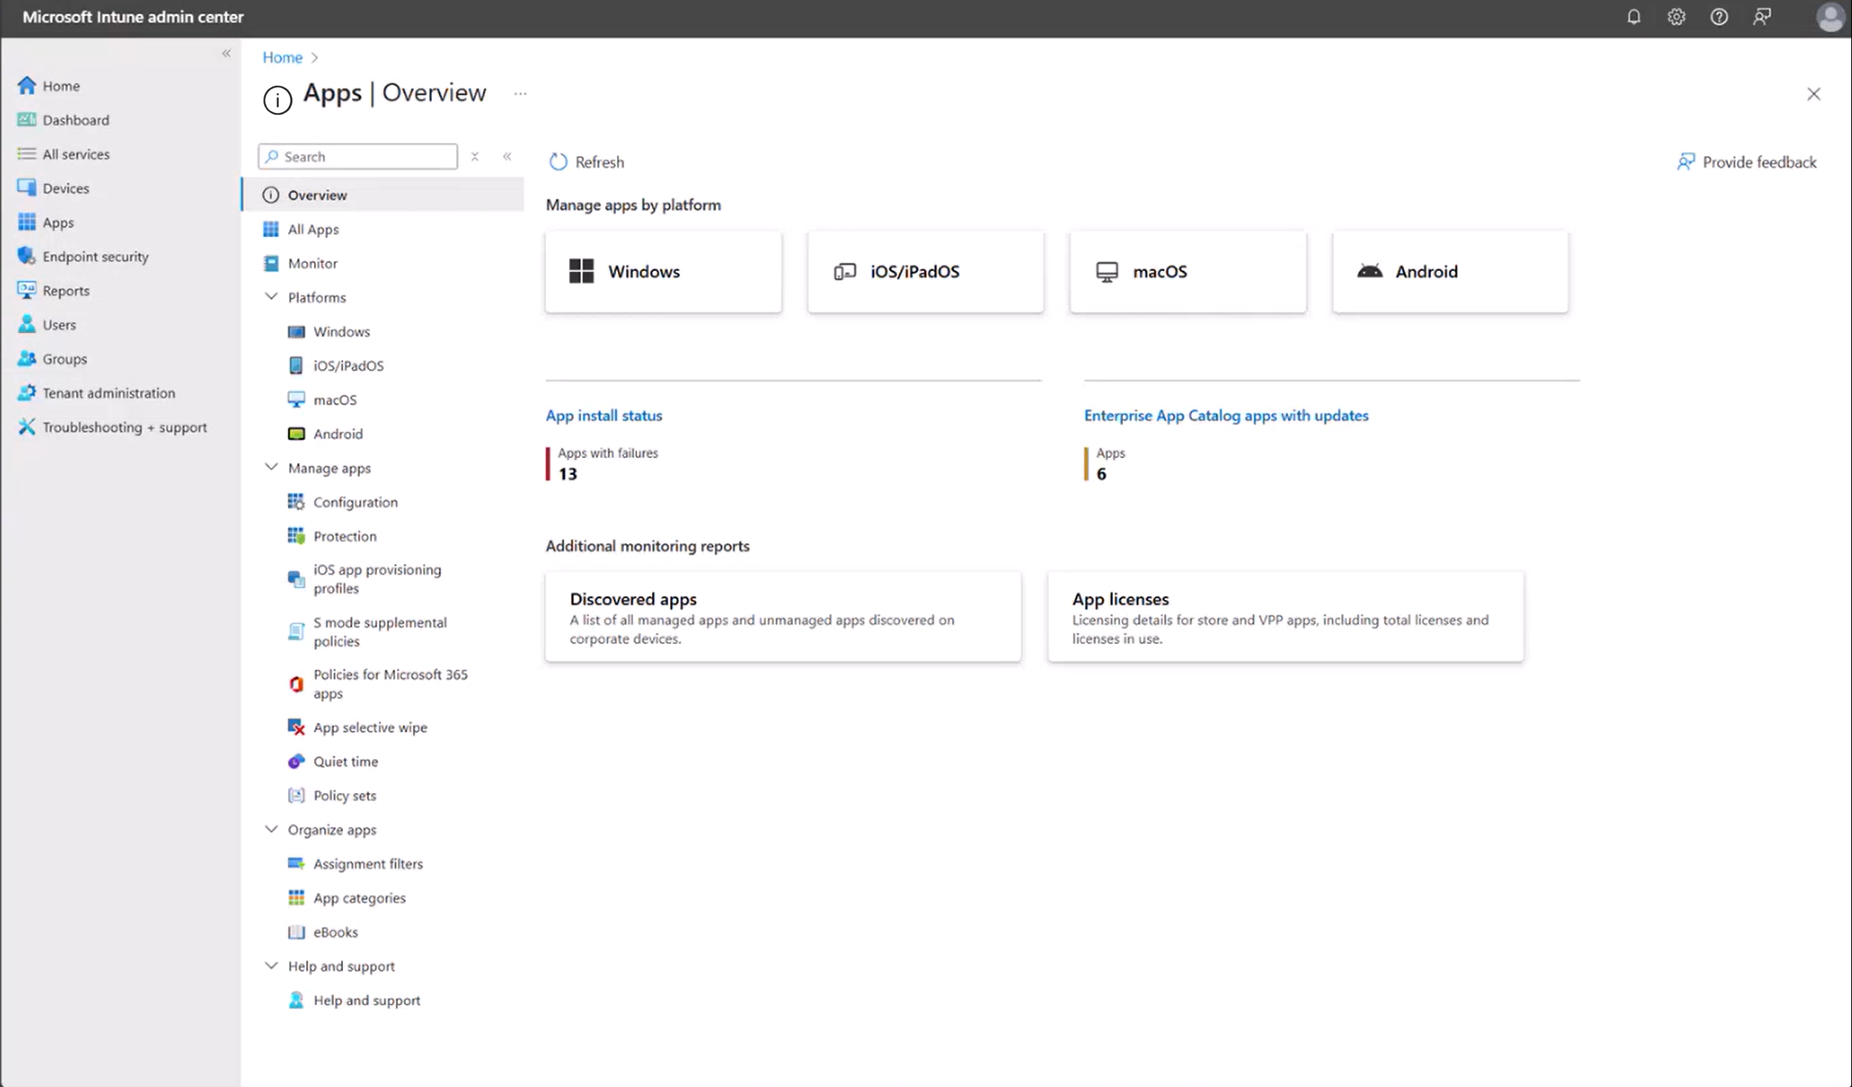
Task: Switch to the All Apps view
Action: [x=313, y=229]
